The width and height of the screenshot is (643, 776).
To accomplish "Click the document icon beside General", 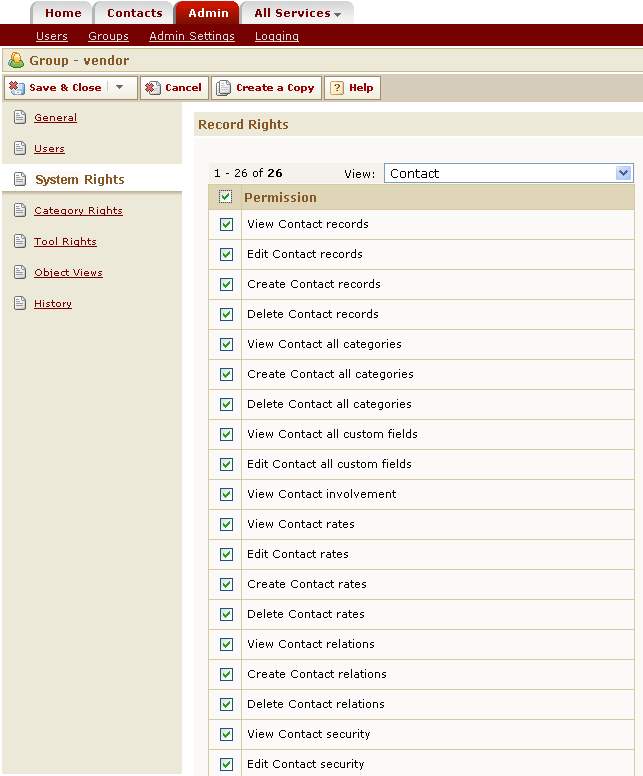I will click(x=20, y=117).
